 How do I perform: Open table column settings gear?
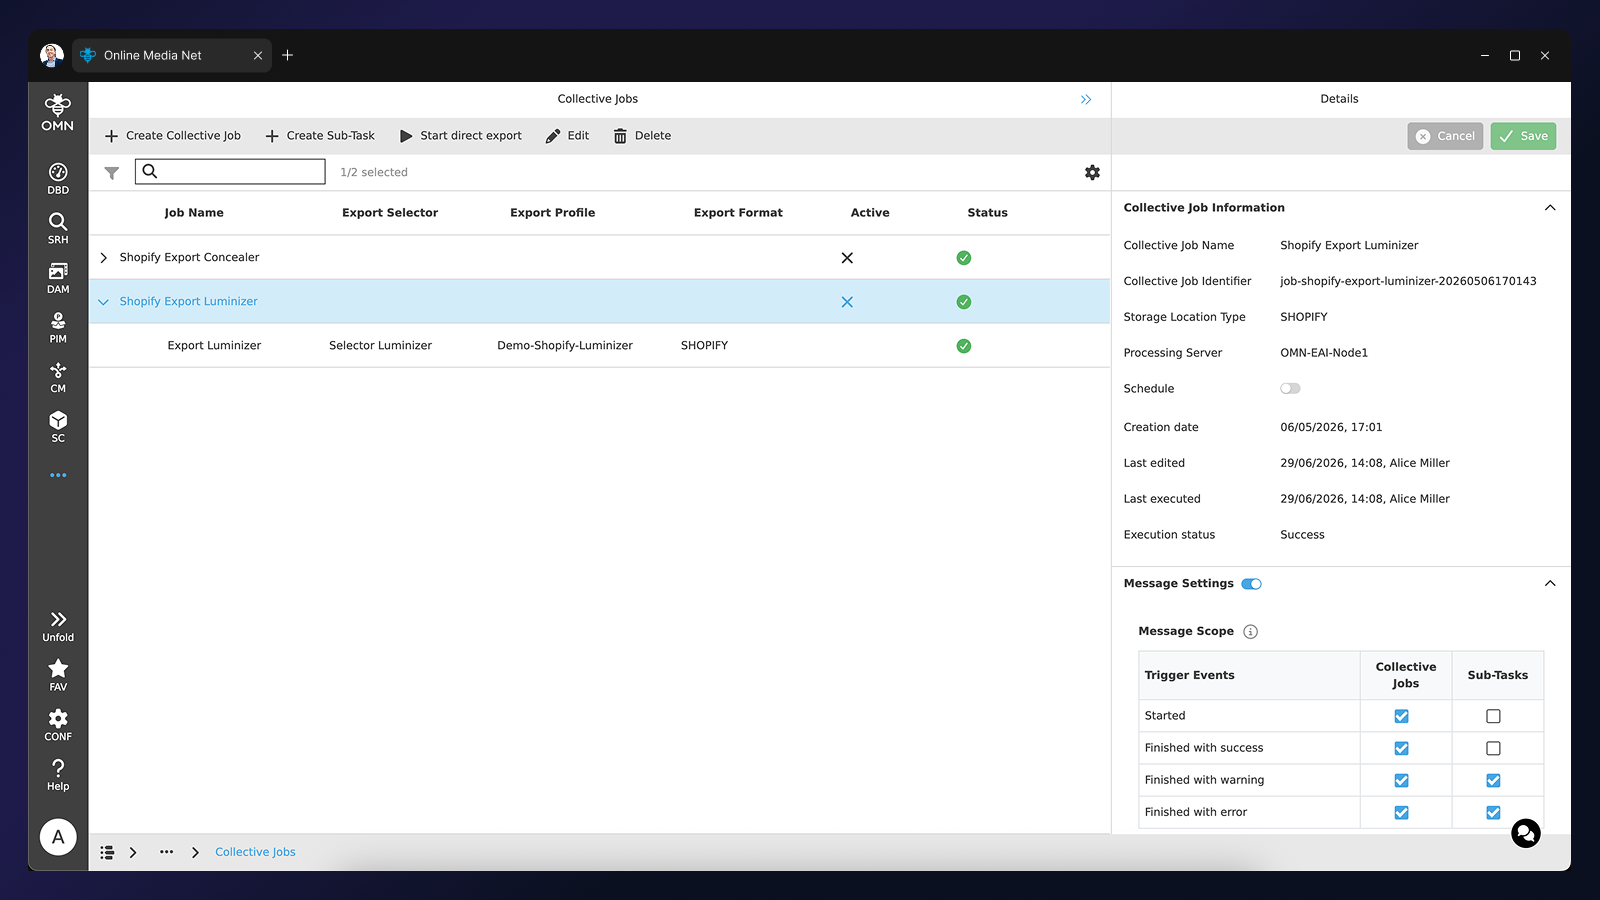click(1092, 172)
